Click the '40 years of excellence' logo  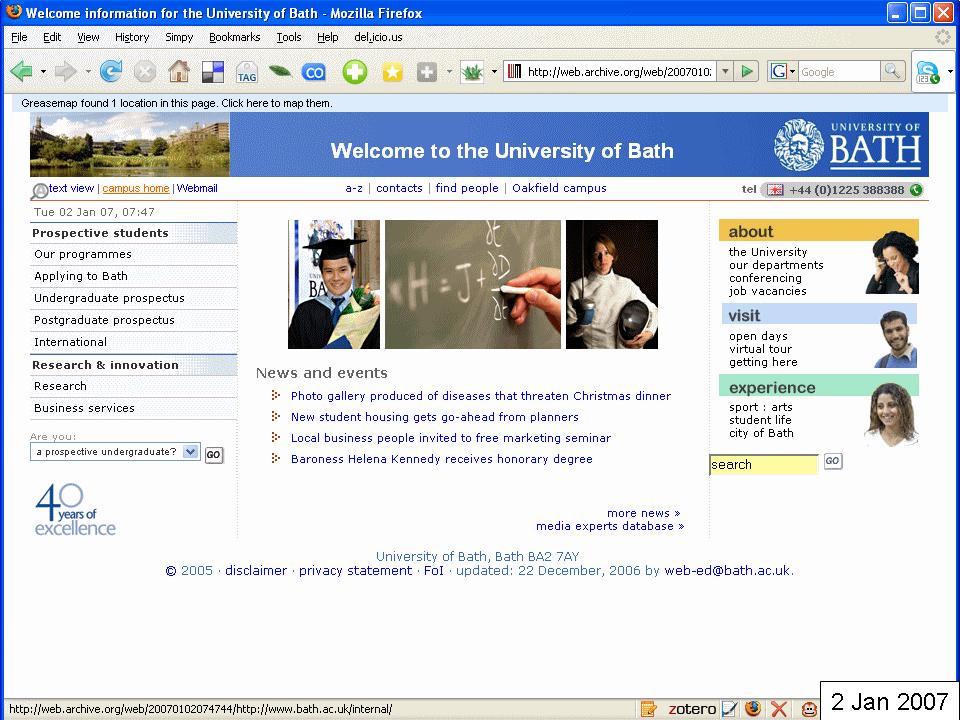pyautogui.click(x=75, y=510)
